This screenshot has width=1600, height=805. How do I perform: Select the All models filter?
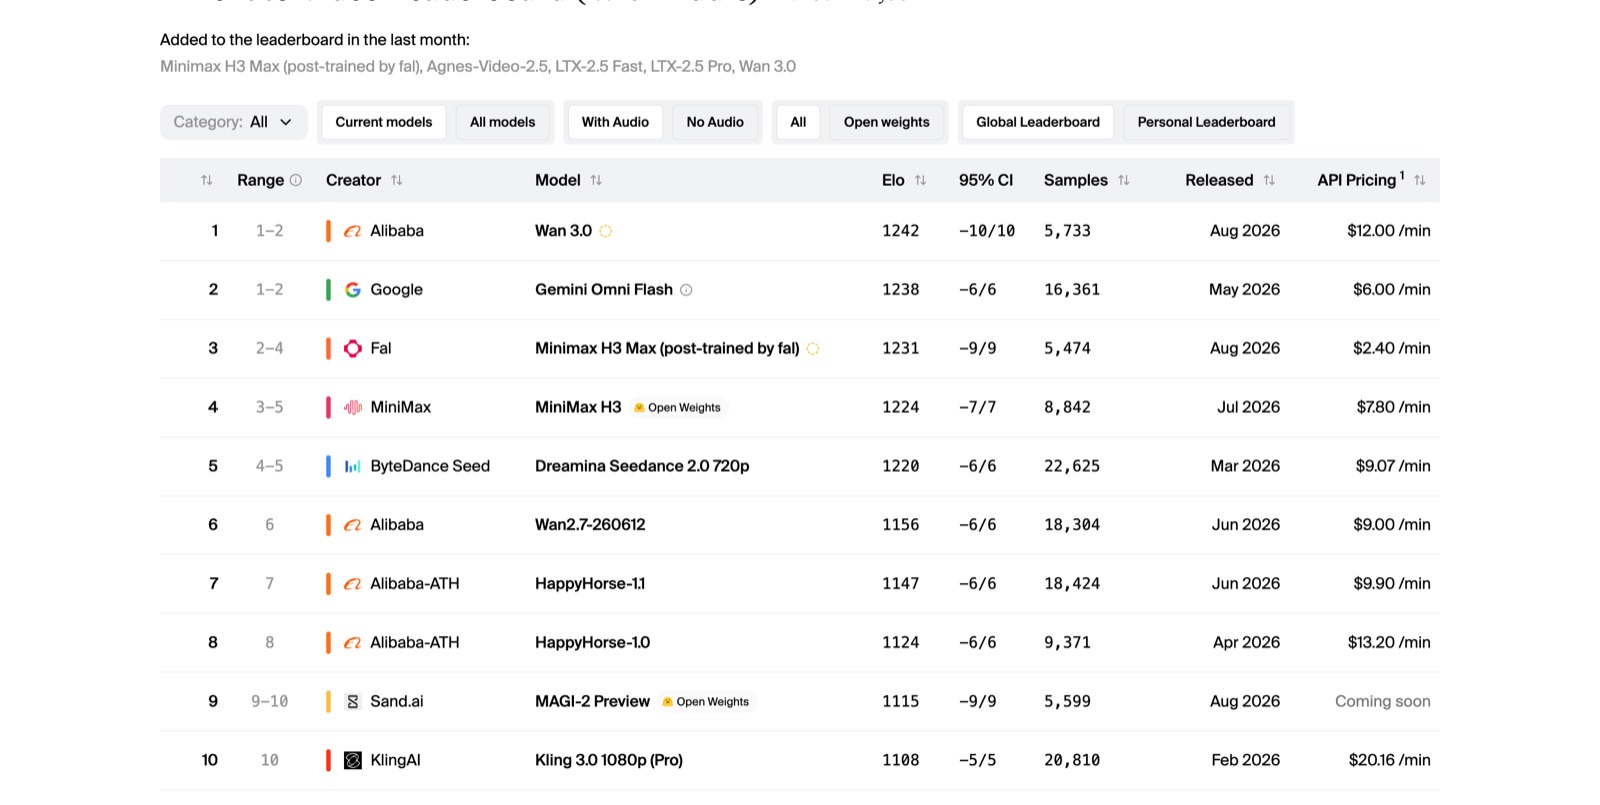503,122
